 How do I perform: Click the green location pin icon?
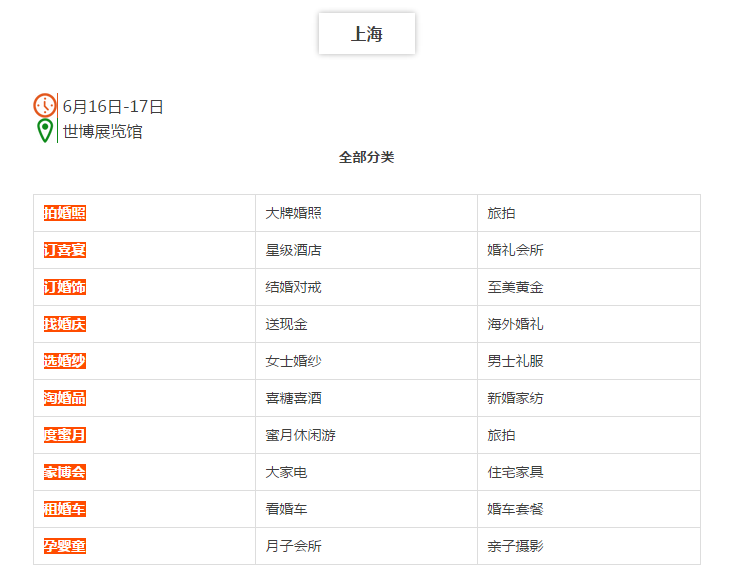(x=45, y=131)
